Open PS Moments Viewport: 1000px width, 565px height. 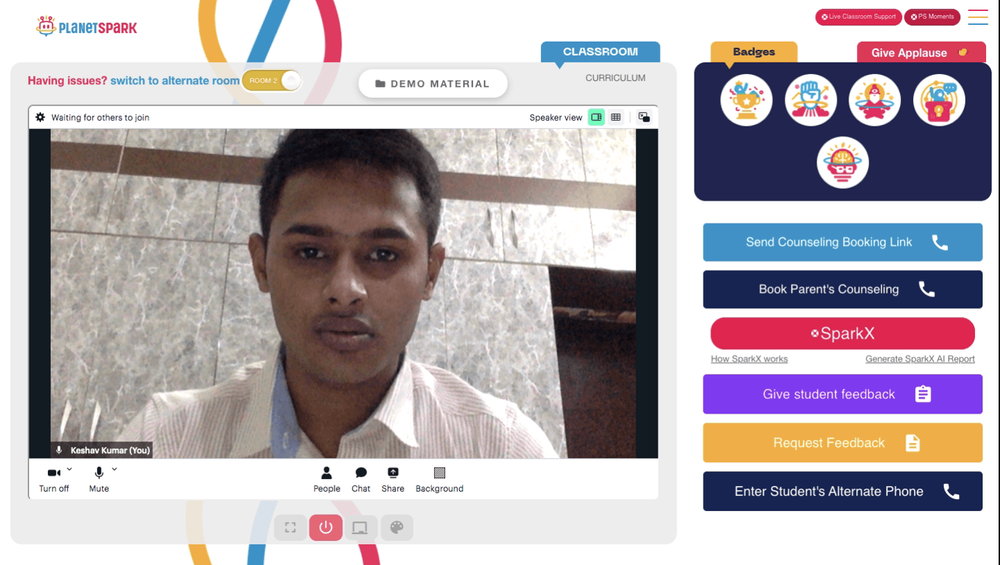click(x=932, y=17)
